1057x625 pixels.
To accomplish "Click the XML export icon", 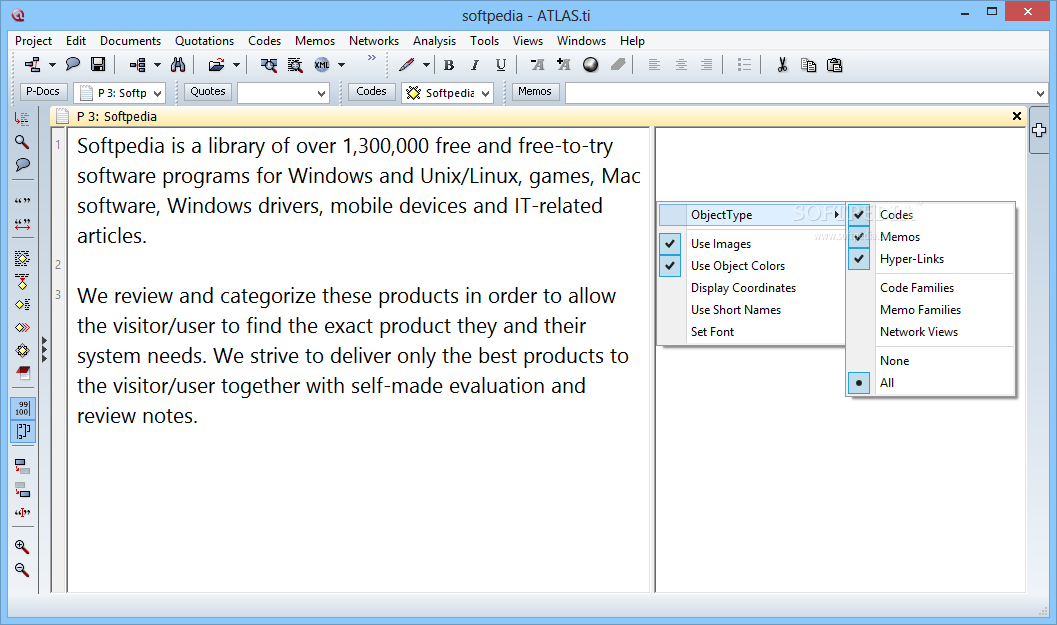I will pyautogui.click(x=322, y=65).
